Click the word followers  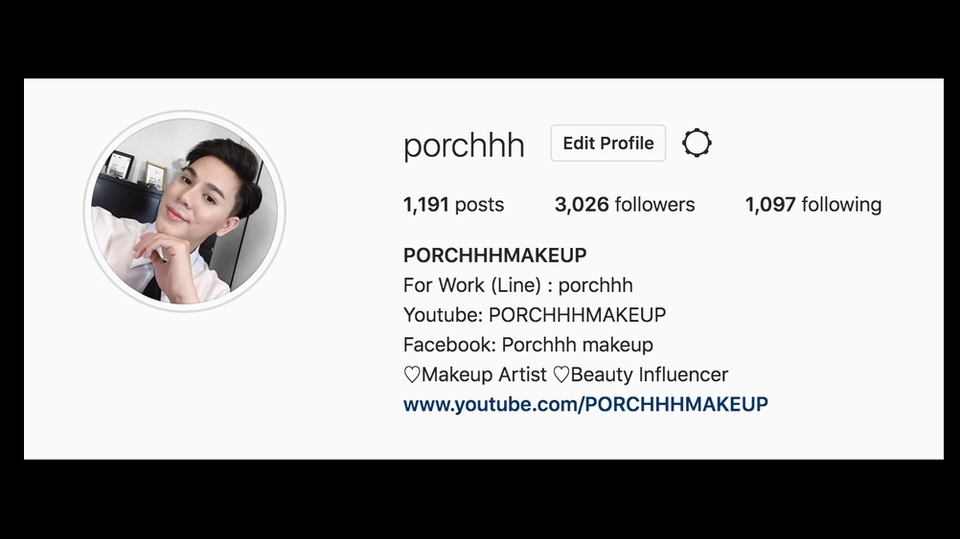(655, 205)
